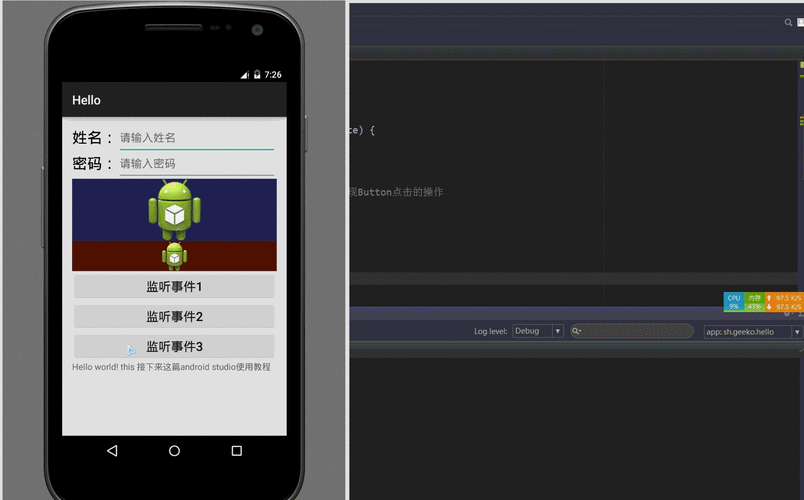Click the Button点击的操作 code comment

pos(400,192)
